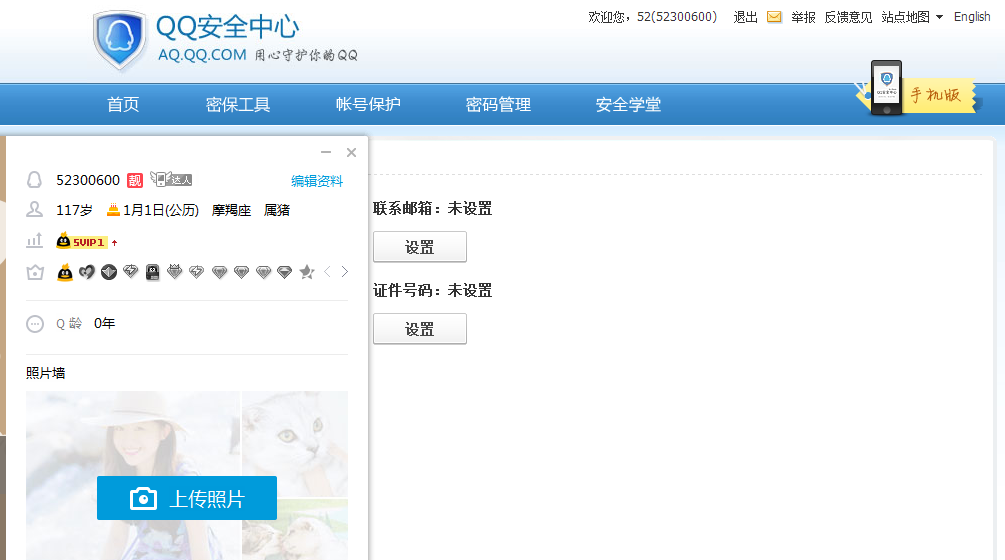The image size is (1005, 560).
Task: Click lightning diamond badge before the penguin card badge
Action: [131, 272]
